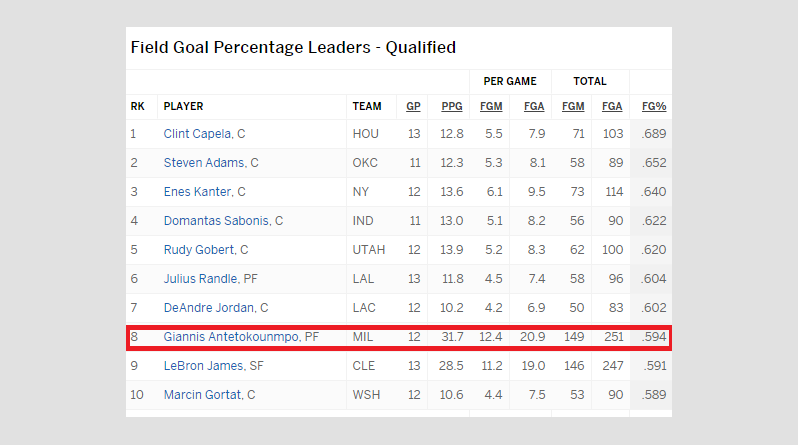
Task: Sort table by PPG column header
Action: point(452,106)
